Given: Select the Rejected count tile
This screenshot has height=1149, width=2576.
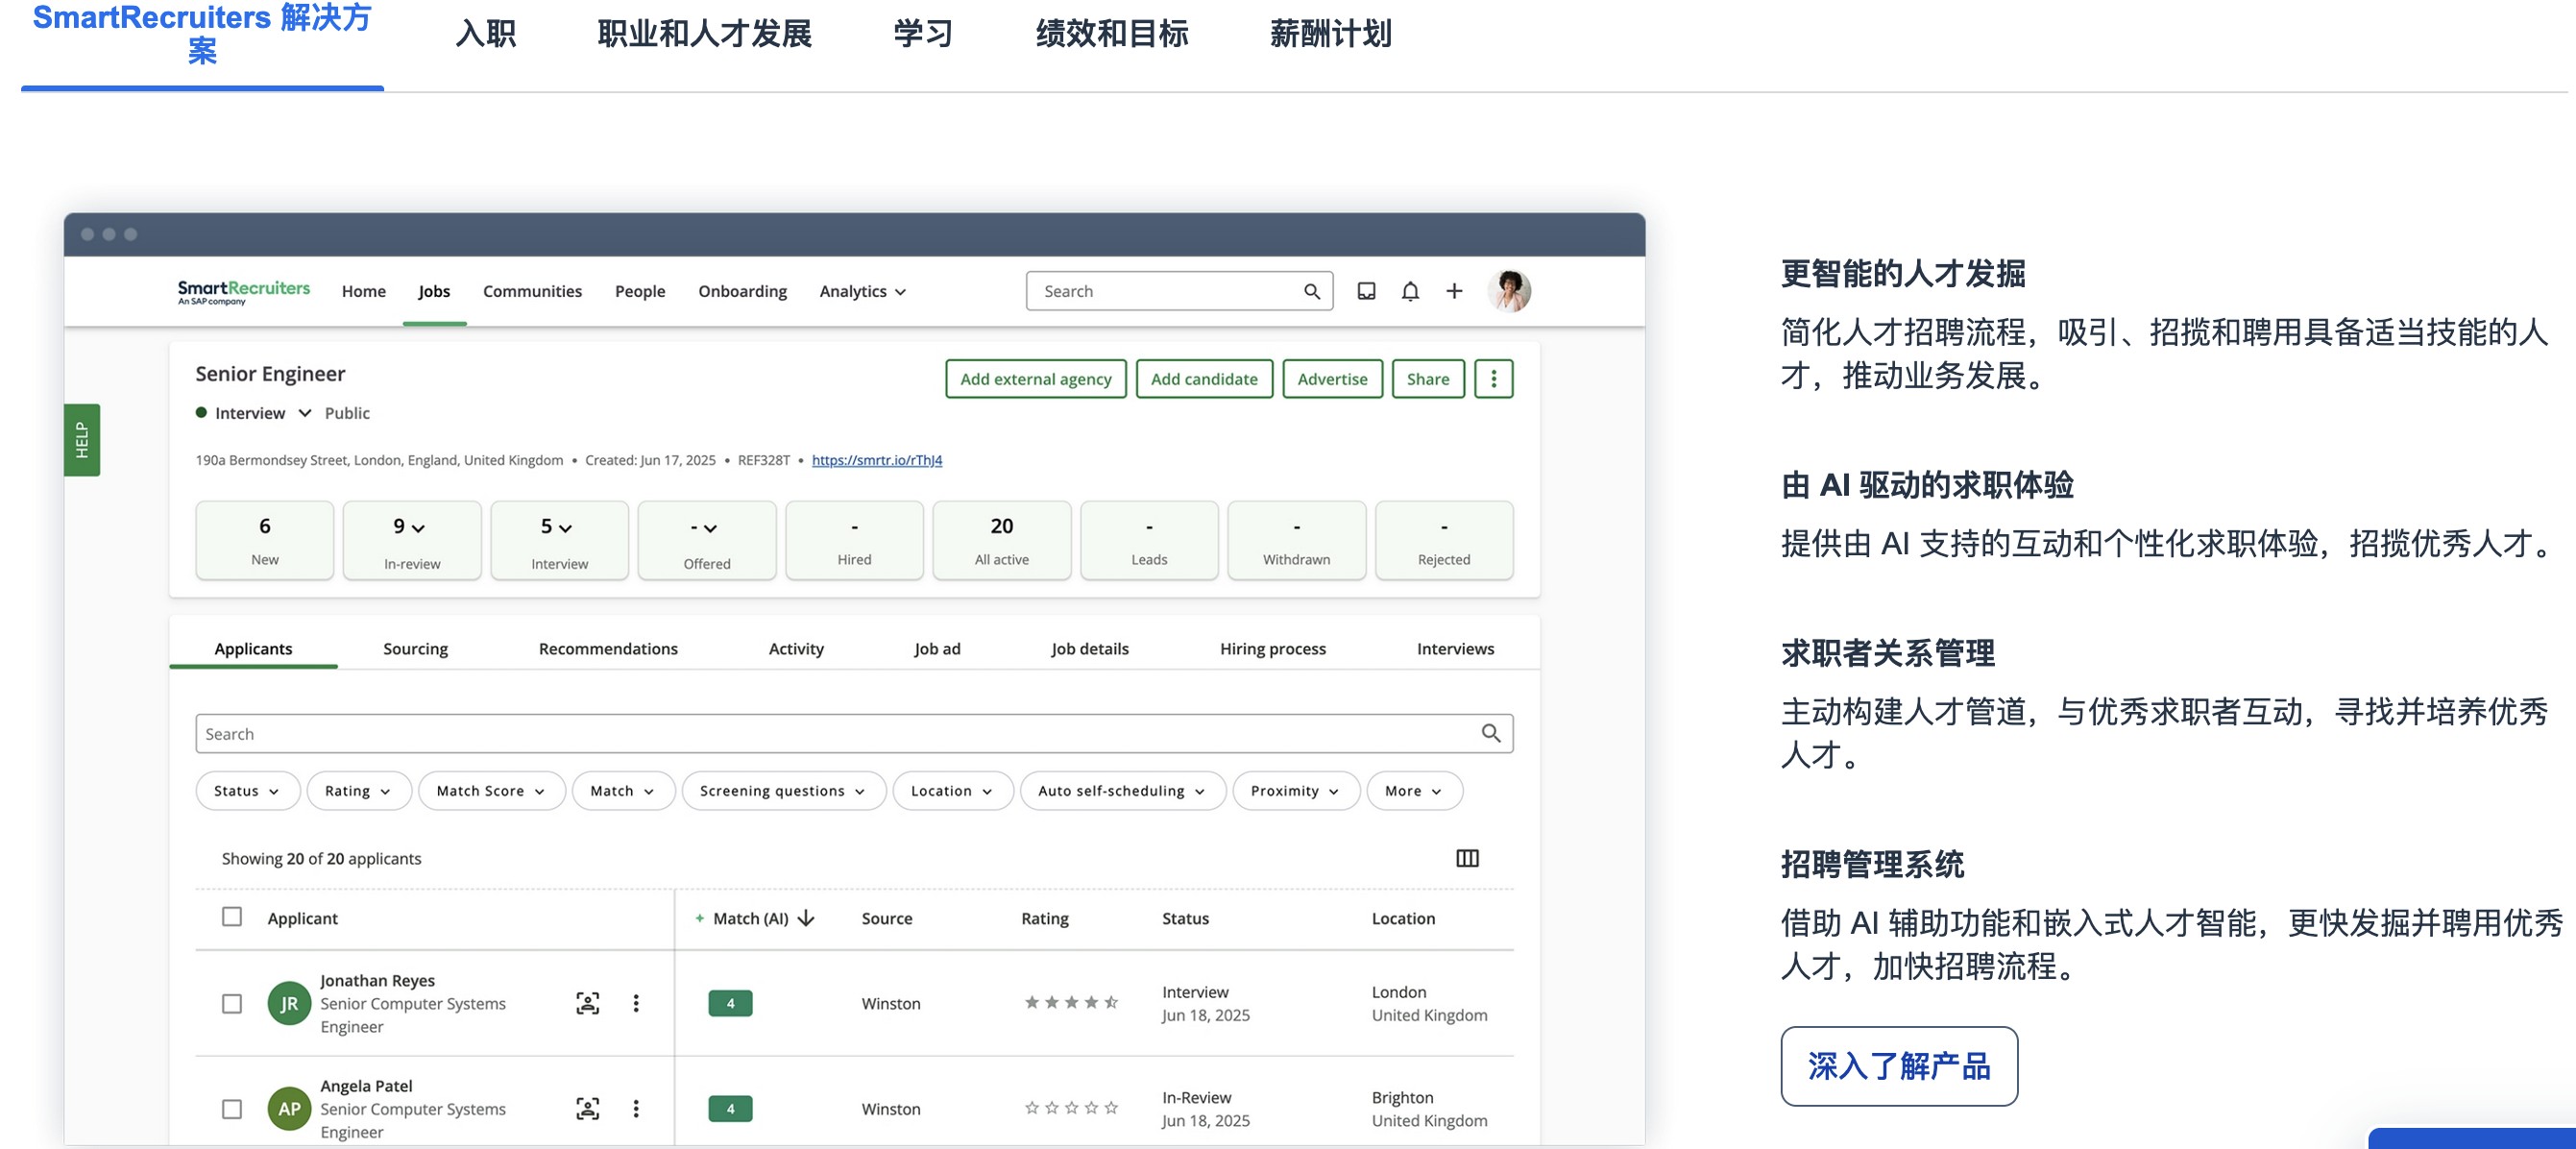Looking at the screenshot, I should [x=1443, y=540].
